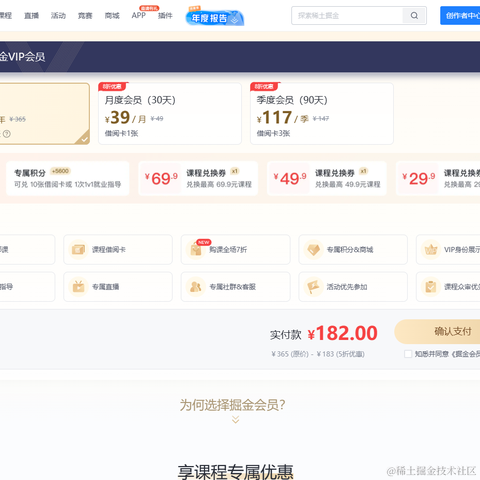Click the 课程借阅卡 benefit label
The image size is (480, 480).
click(x=109, y=250)
